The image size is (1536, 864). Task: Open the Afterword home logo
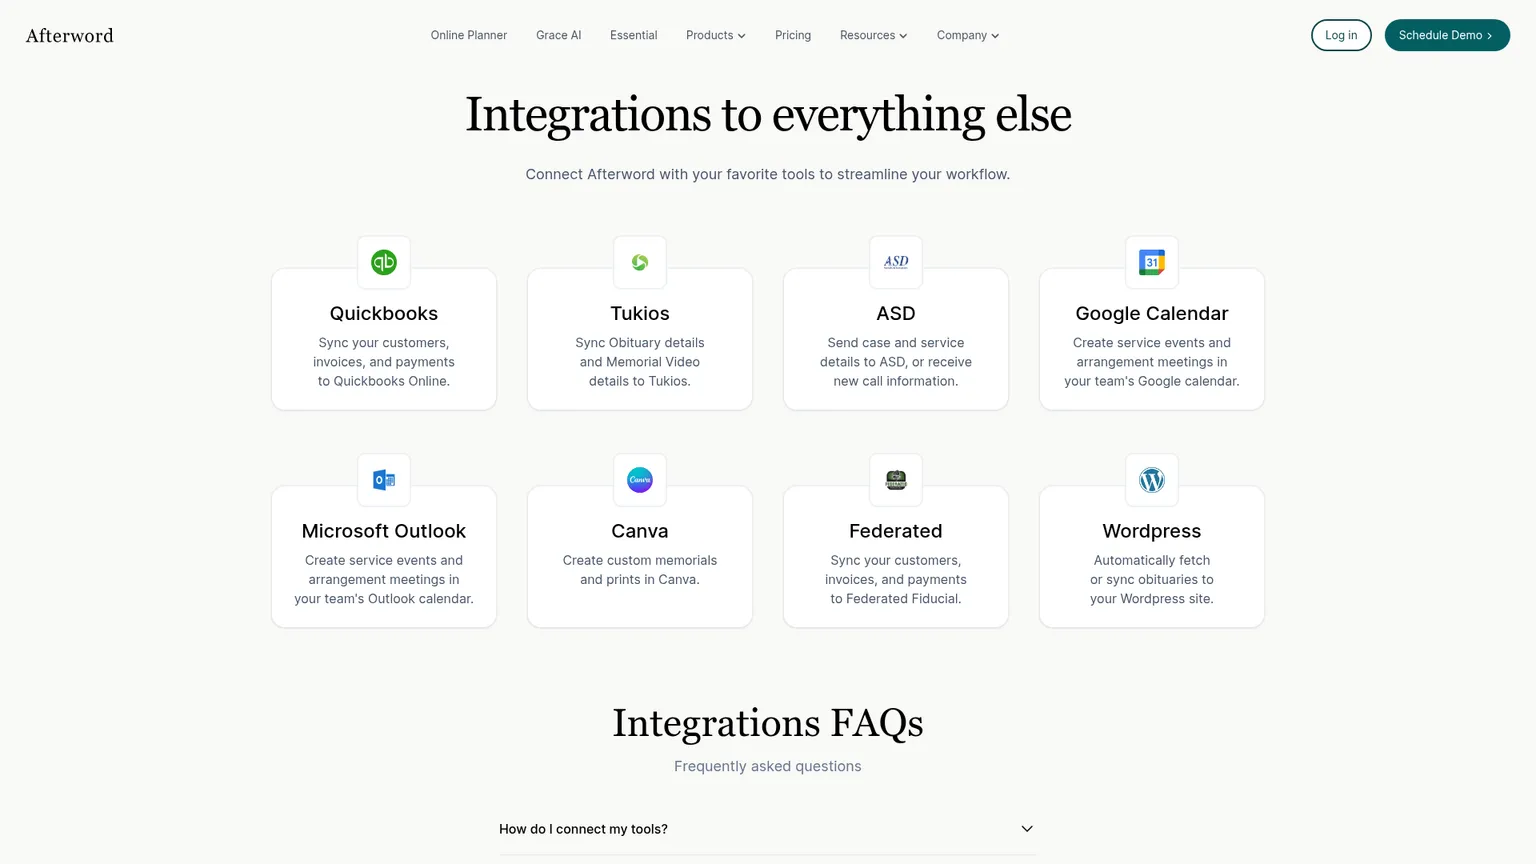click(70, 35)
